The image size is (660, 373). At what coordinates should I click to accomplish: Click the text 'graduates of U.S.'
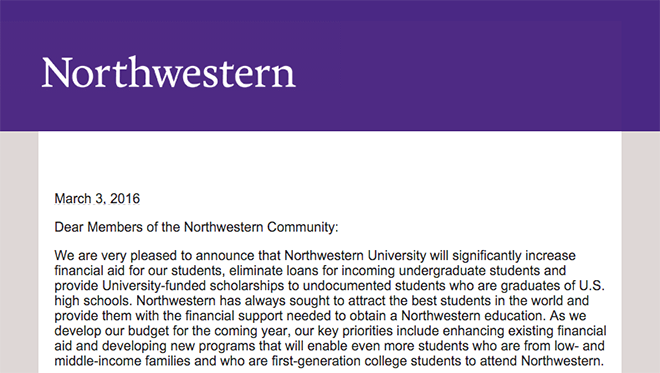pos(552,285)
